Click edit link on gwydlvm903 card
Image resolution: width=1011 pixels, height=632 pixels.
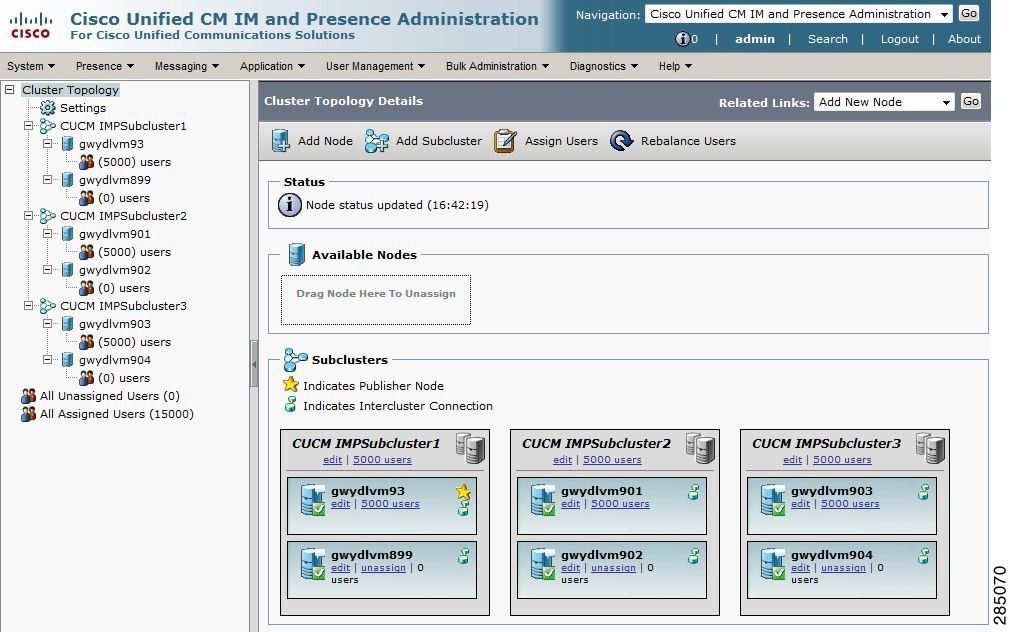click(x=800, y=504)
